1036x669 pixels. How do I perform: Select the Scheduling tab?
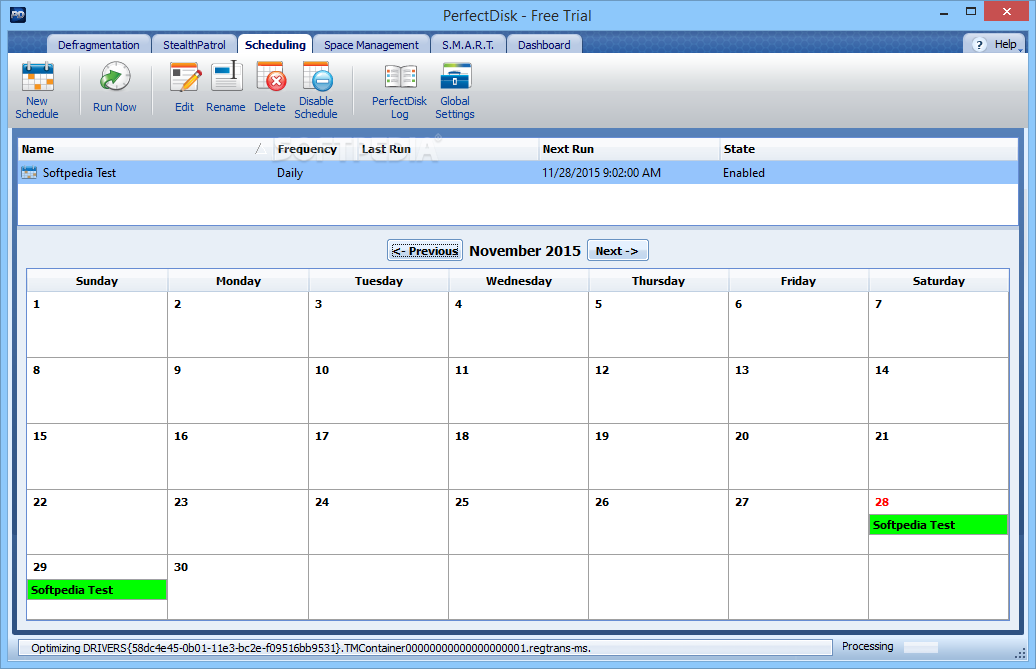(275, 45)
